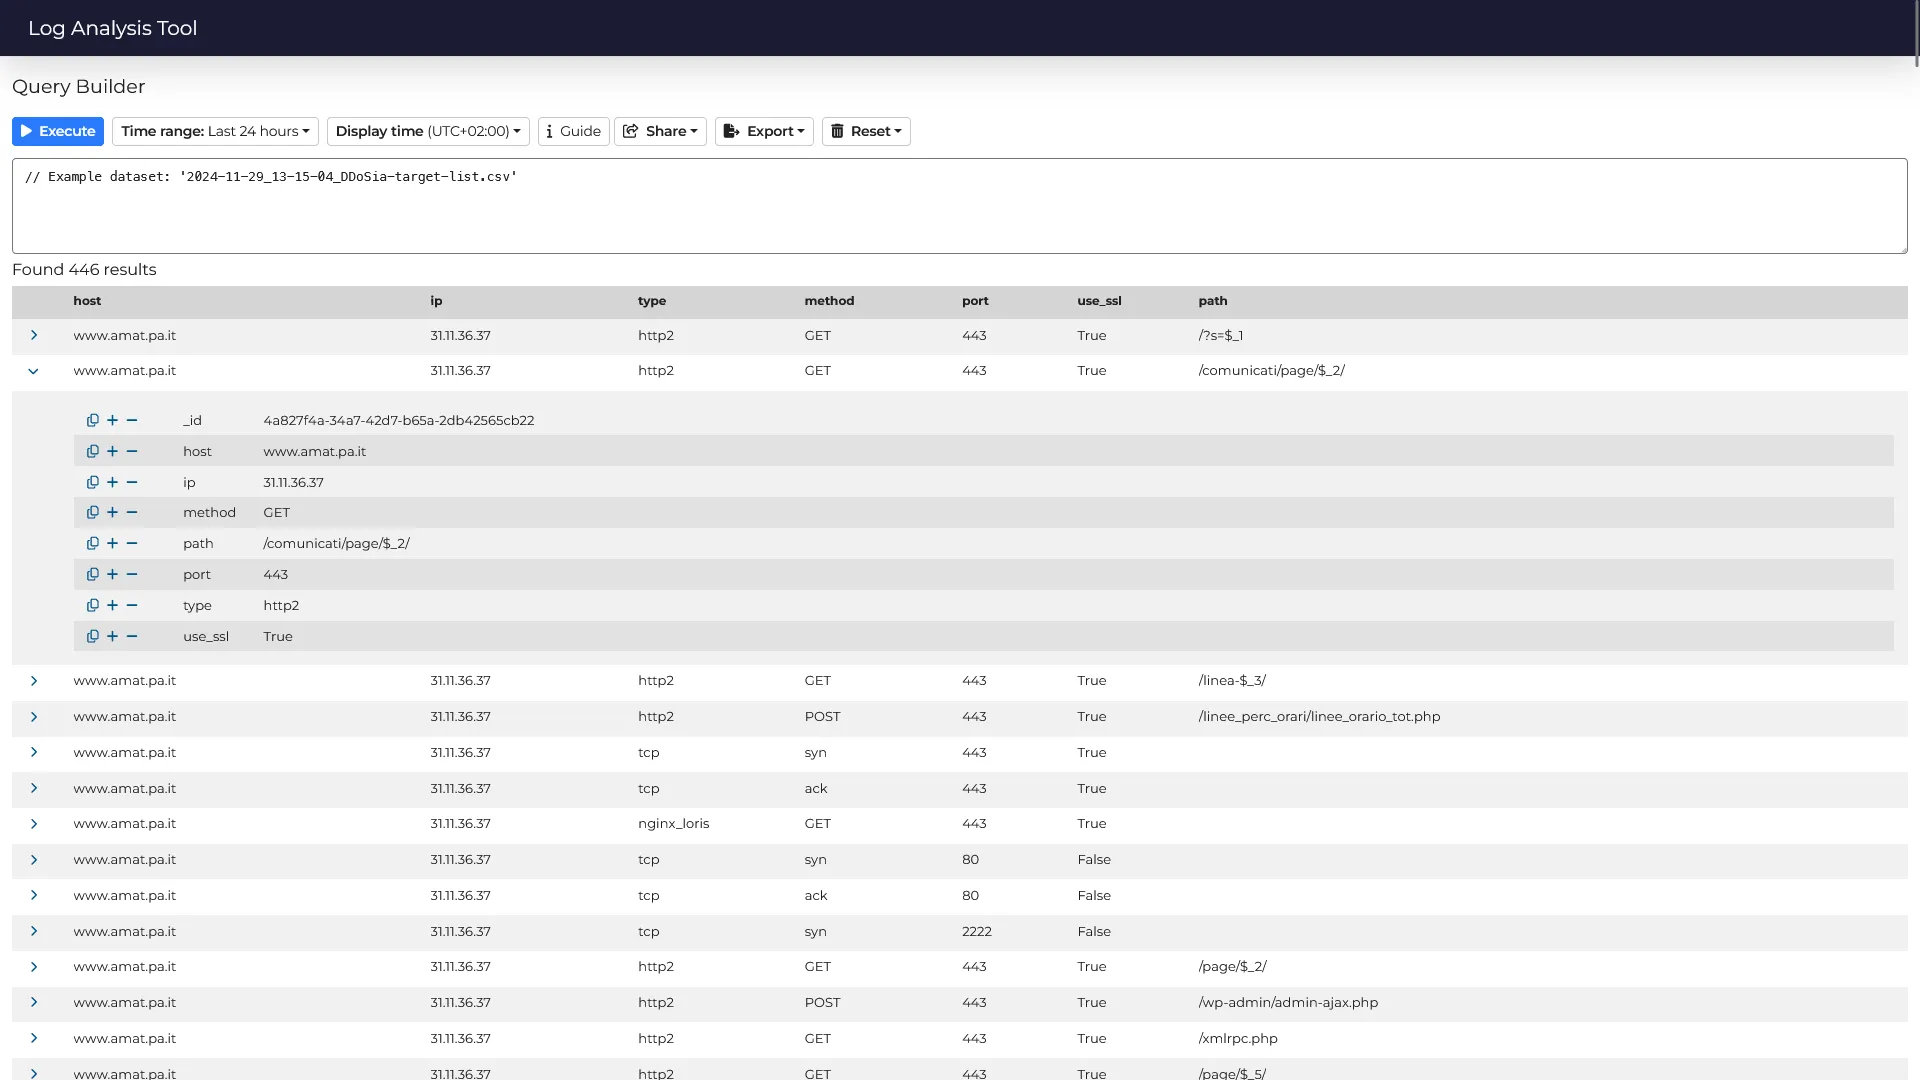Expand the nginx_loris result row
The height and width of the screenshot is (1080, 1920).
click(34, 824)
